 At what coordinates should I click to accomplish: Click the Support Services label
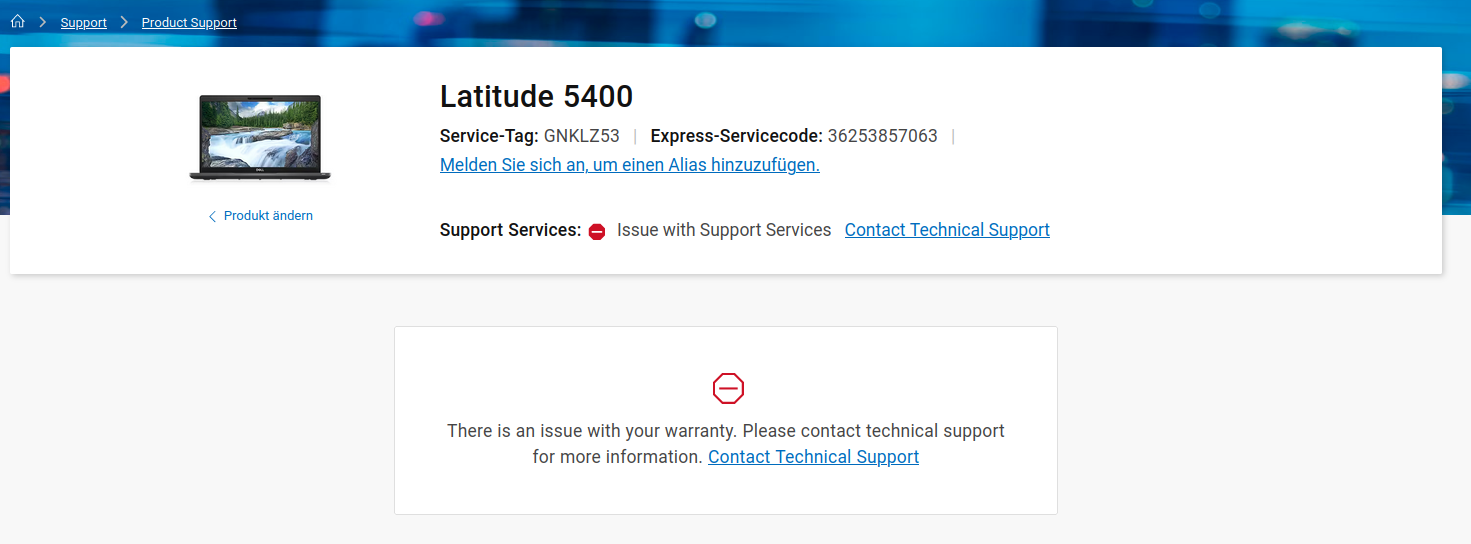point(510,230)
